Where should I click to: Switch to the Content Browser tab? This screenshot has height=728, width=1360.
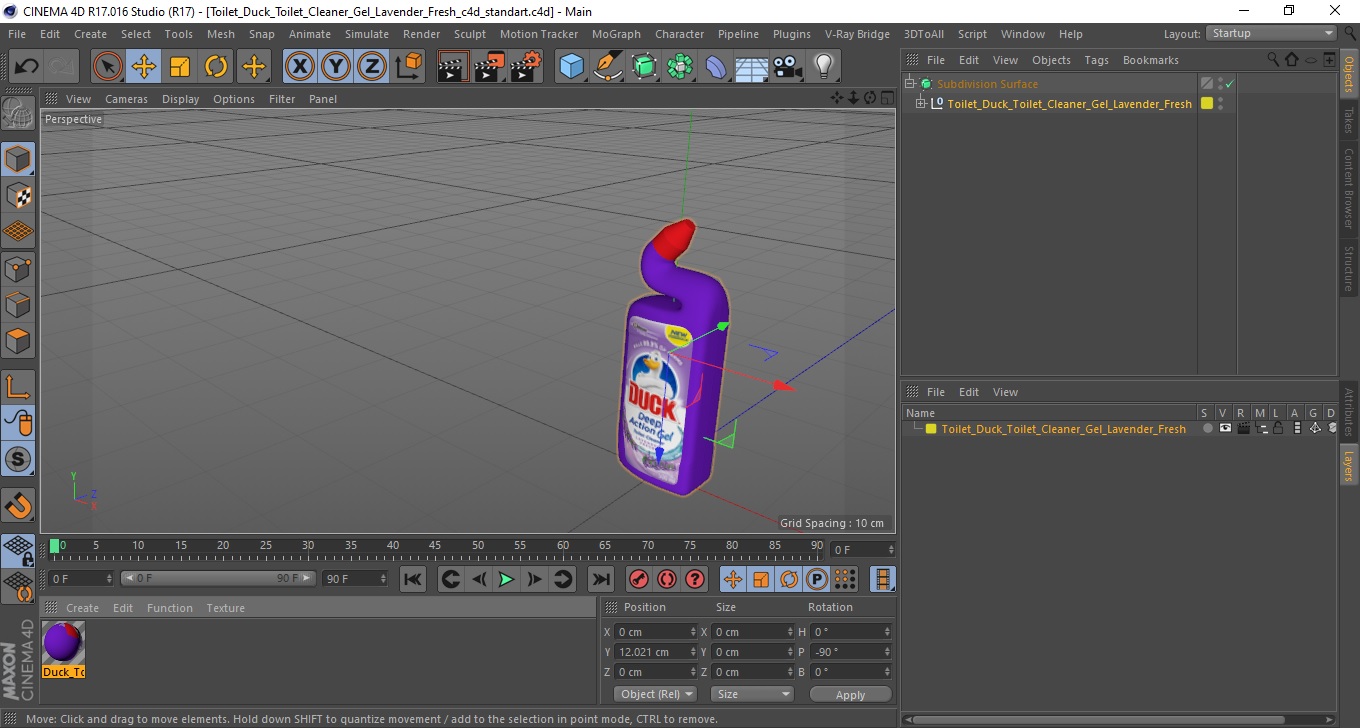tap(1349, 188)
